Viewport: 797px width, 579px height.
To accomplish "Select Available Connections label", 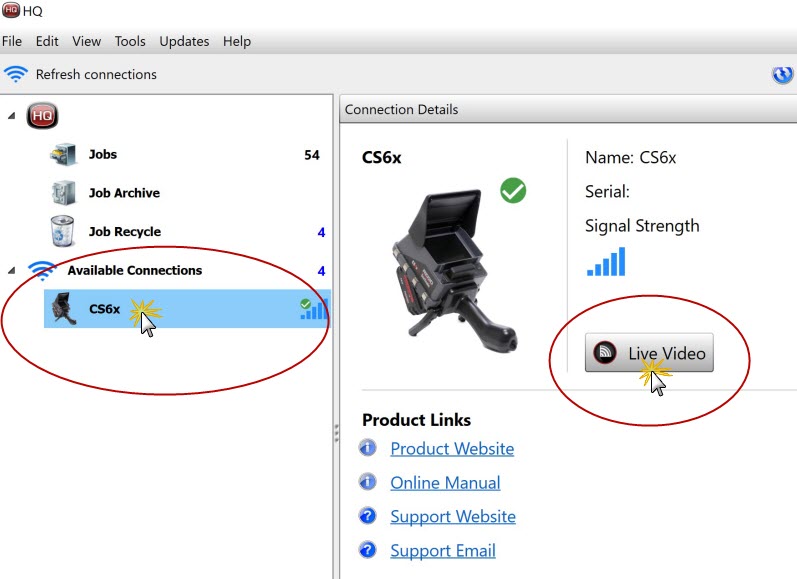I will pos(135,270).
